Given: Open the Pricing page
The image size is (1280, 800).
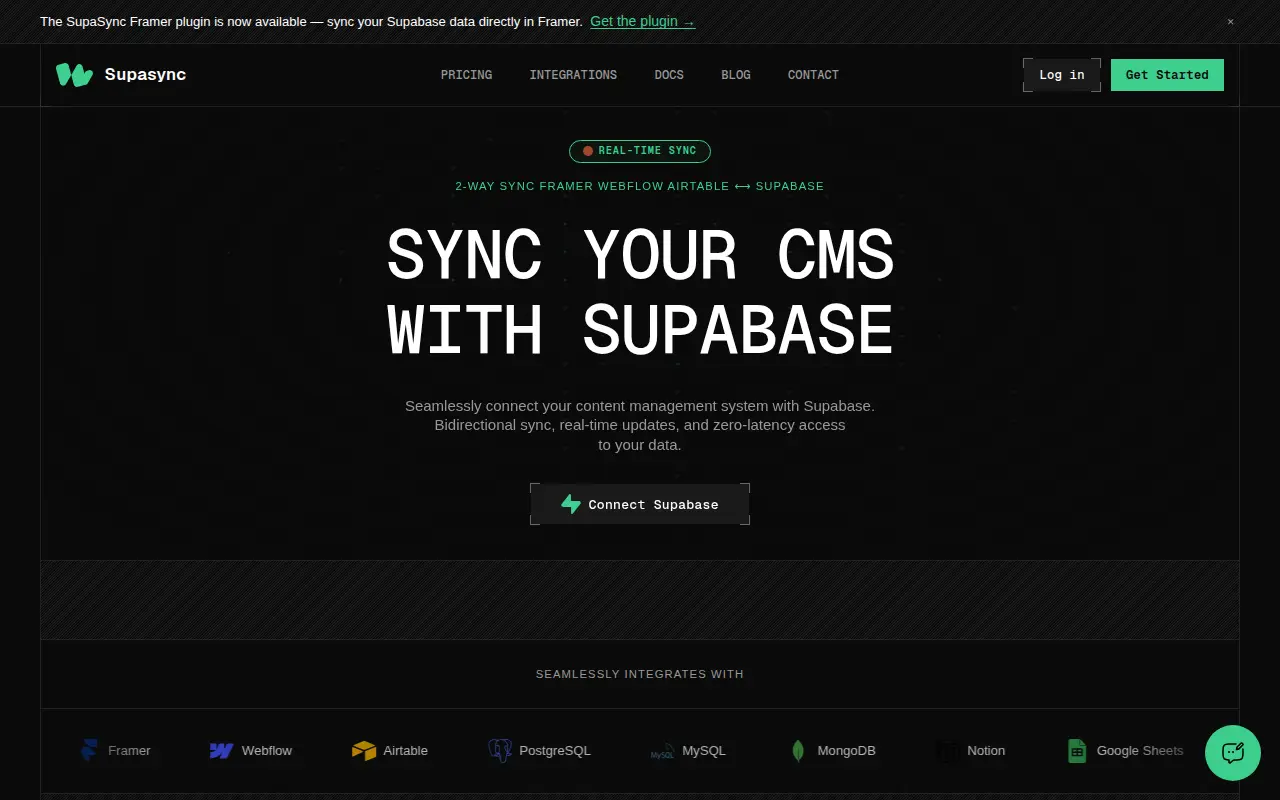Looking at the screenshot, I should pos(467,75).
